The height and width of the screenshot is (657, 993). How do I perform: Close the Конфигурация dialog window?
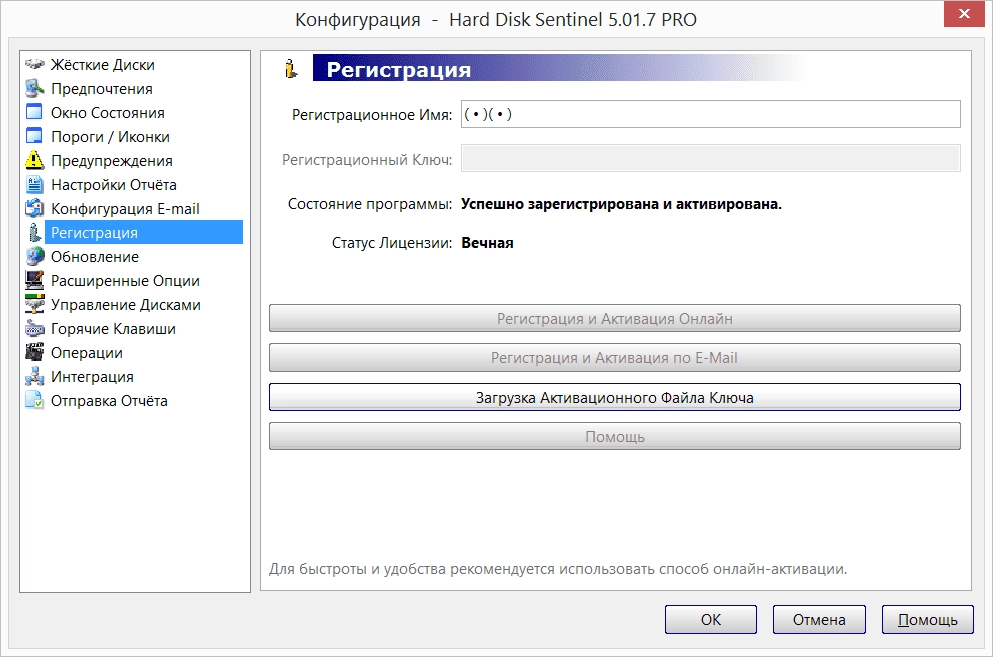[x=964, y=13]
